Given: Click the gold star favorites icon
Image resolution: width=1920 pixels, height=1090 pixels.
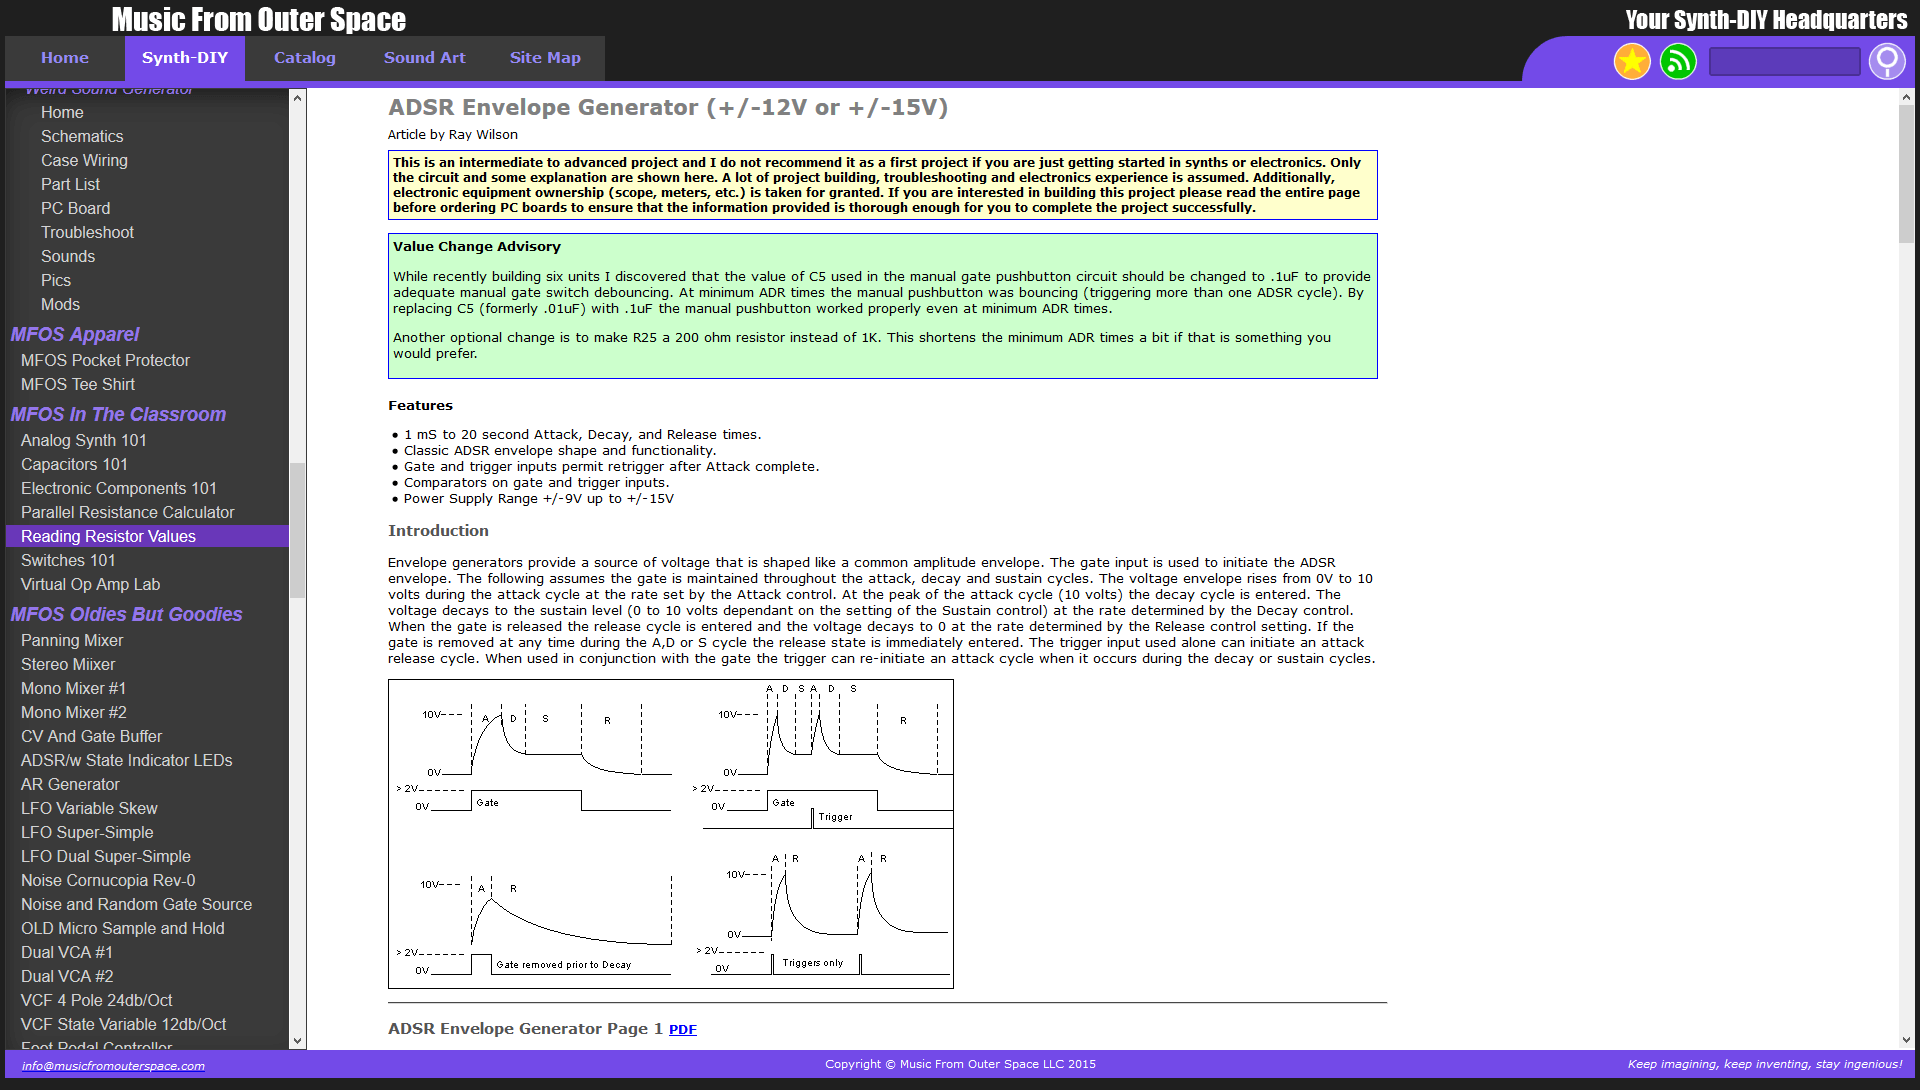Looking at the screenshot, I should 1632,62.
